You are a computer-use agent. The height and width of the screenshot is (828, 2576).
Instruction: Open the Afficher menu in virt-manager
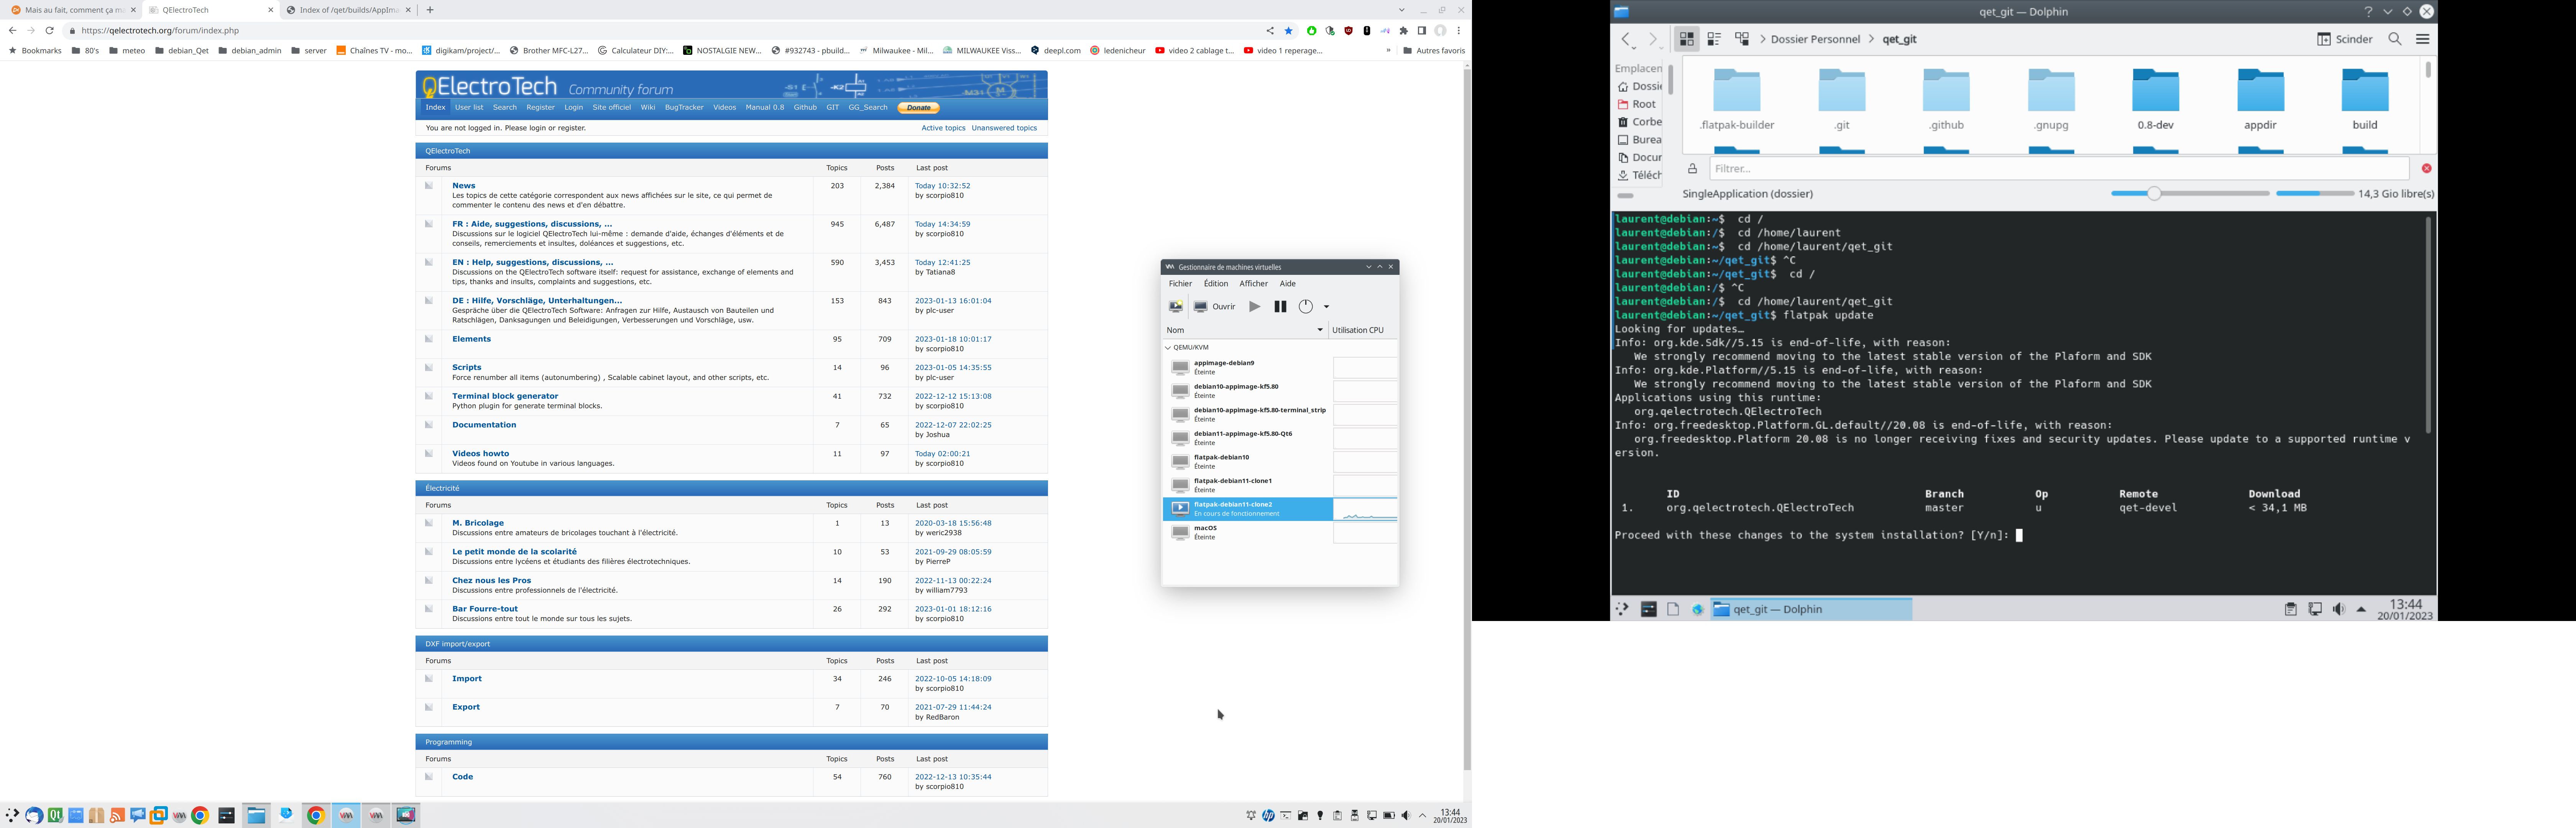pyautogui.click(x=1254, y=284)
